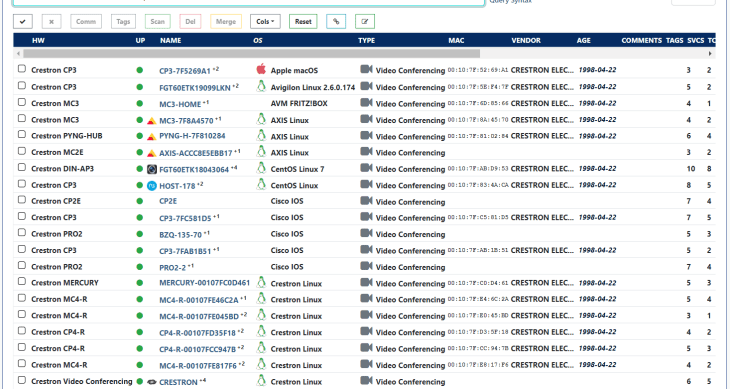Click the edit pencil toolbar button
The width and height of the screenshot is (730, 389).
(x=365, y=21)
